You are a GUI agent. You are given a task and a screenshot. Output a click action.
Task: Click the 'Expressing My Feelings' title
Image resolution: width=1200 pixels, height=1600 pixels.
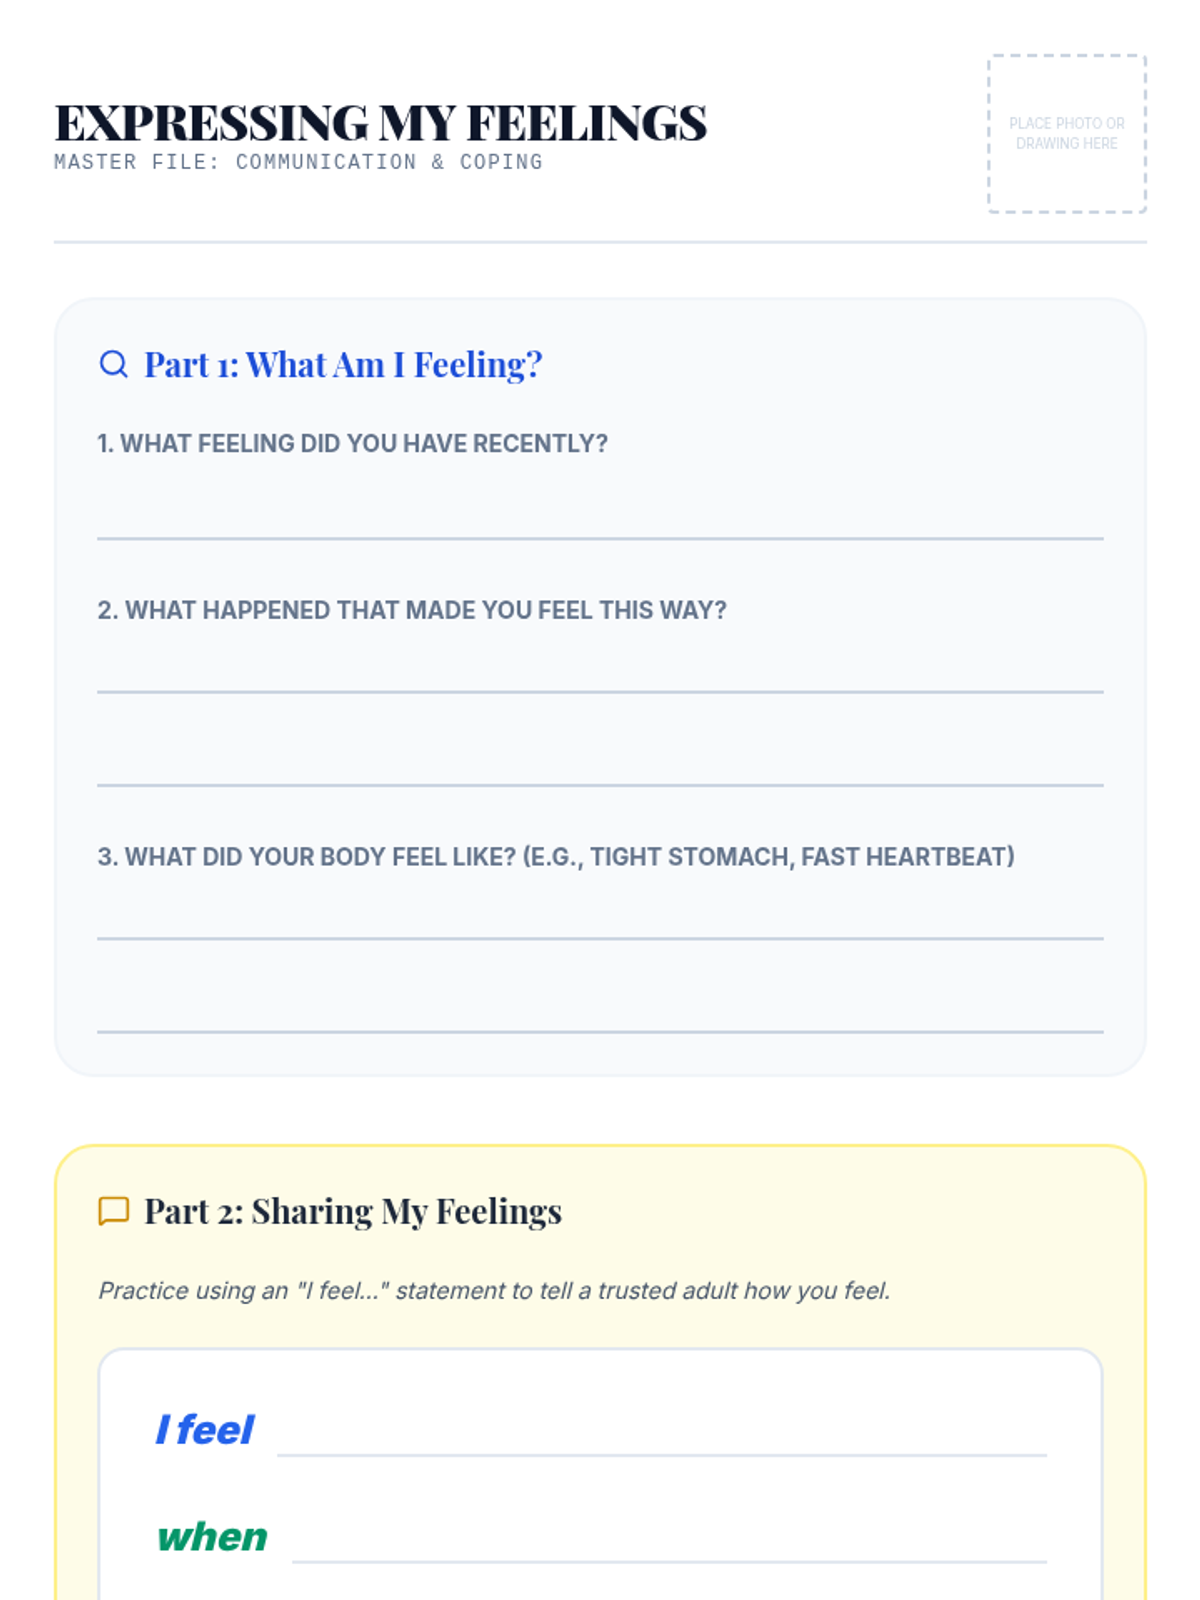click(x=380, y=123)
